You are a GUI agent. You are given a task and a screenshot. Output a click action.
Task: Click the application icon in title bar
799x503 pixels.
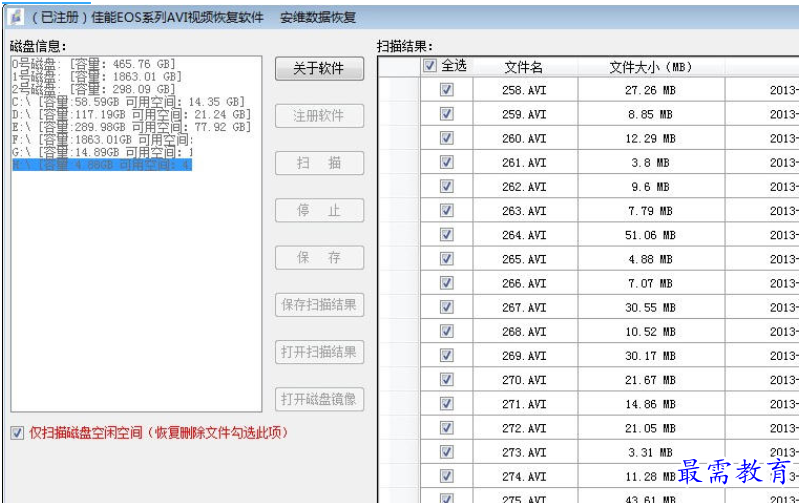(x=16, y=17)
